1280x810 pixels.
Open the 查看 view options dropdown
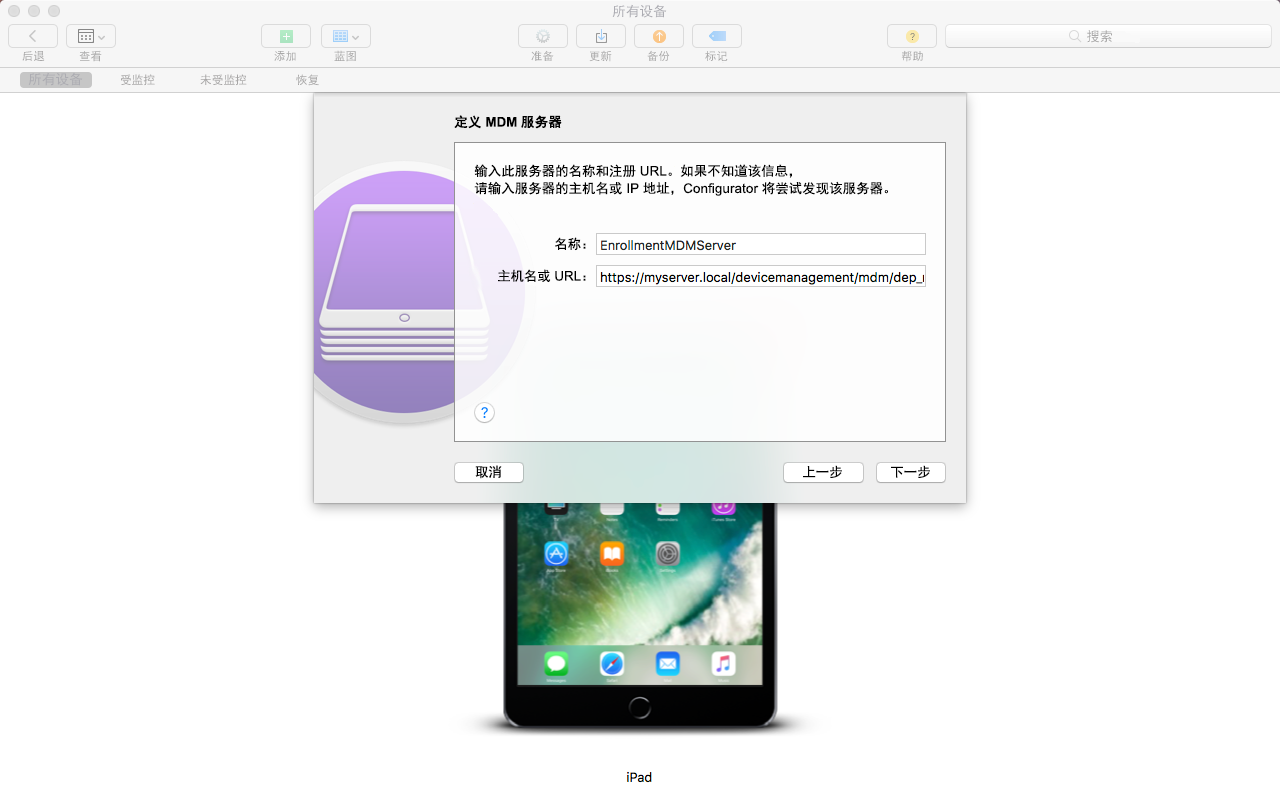[91, 36]
